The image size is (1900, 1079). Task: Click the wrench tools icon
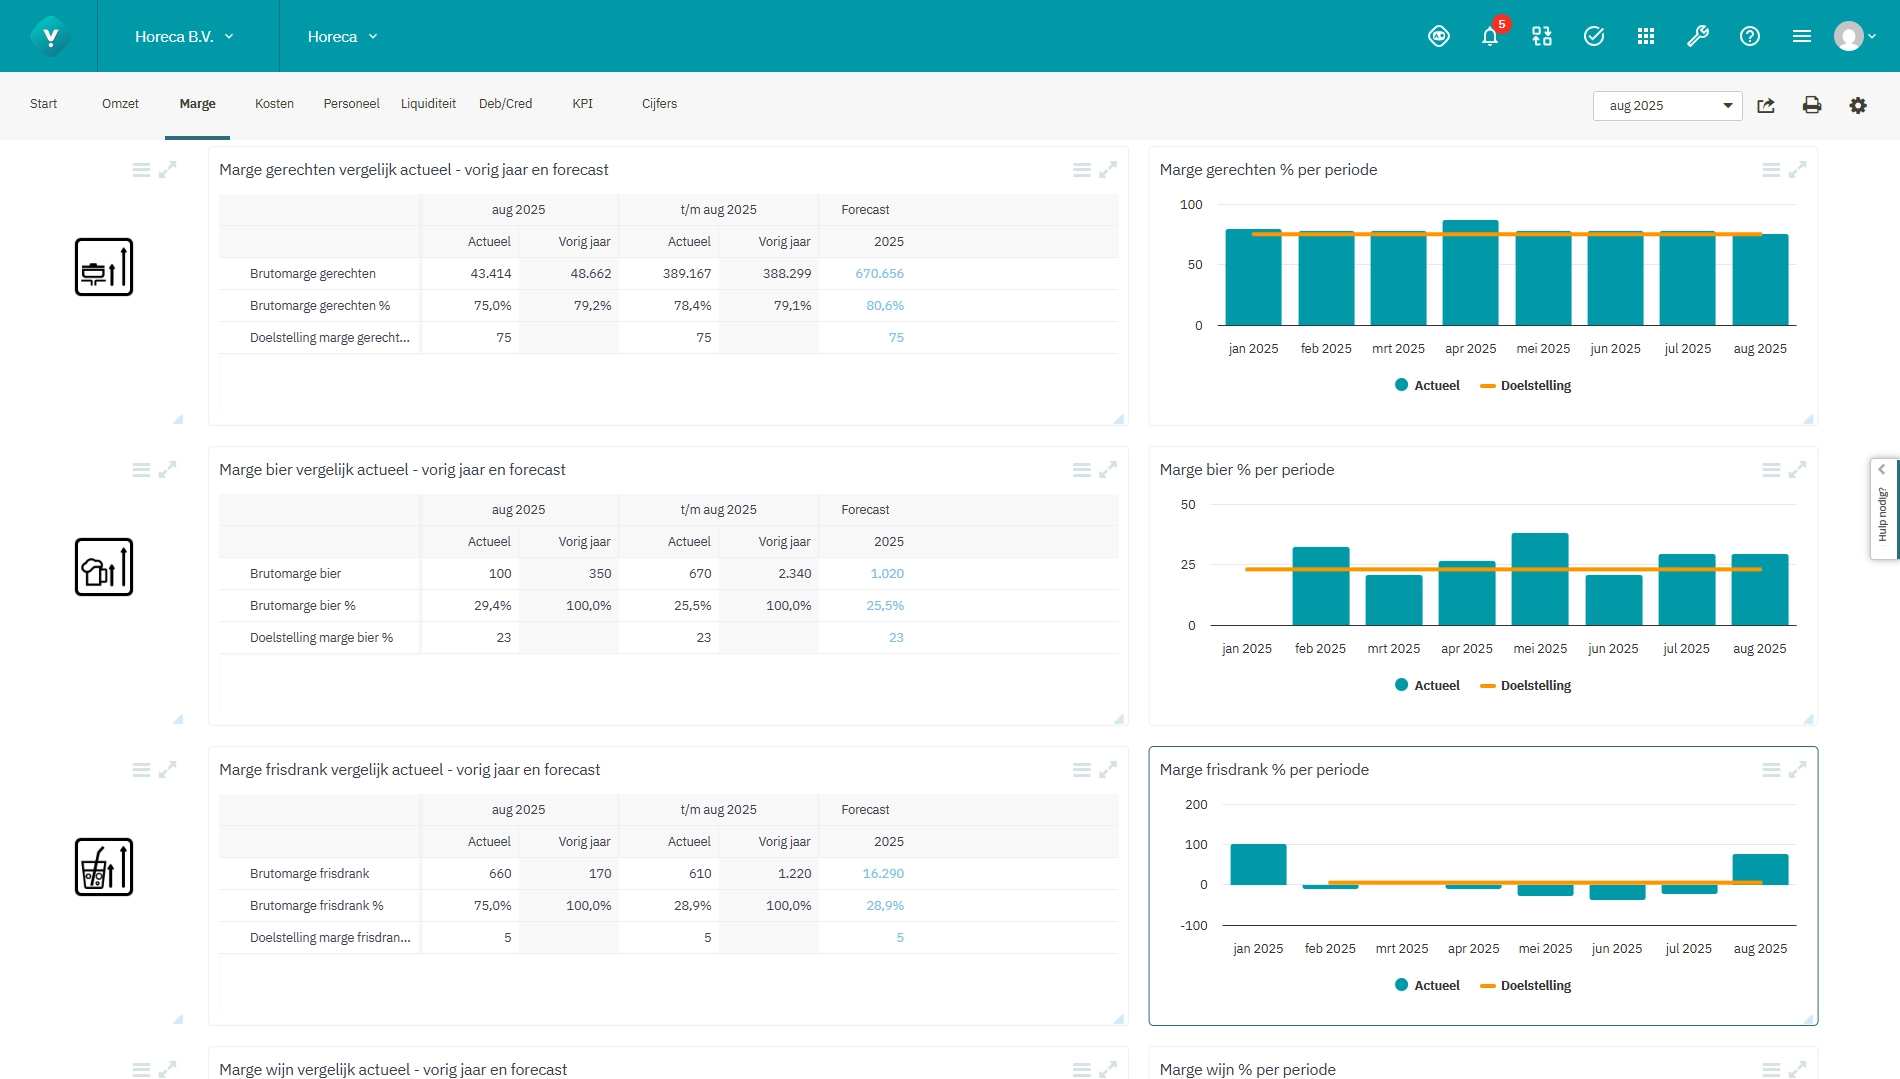pos(1697,37)
